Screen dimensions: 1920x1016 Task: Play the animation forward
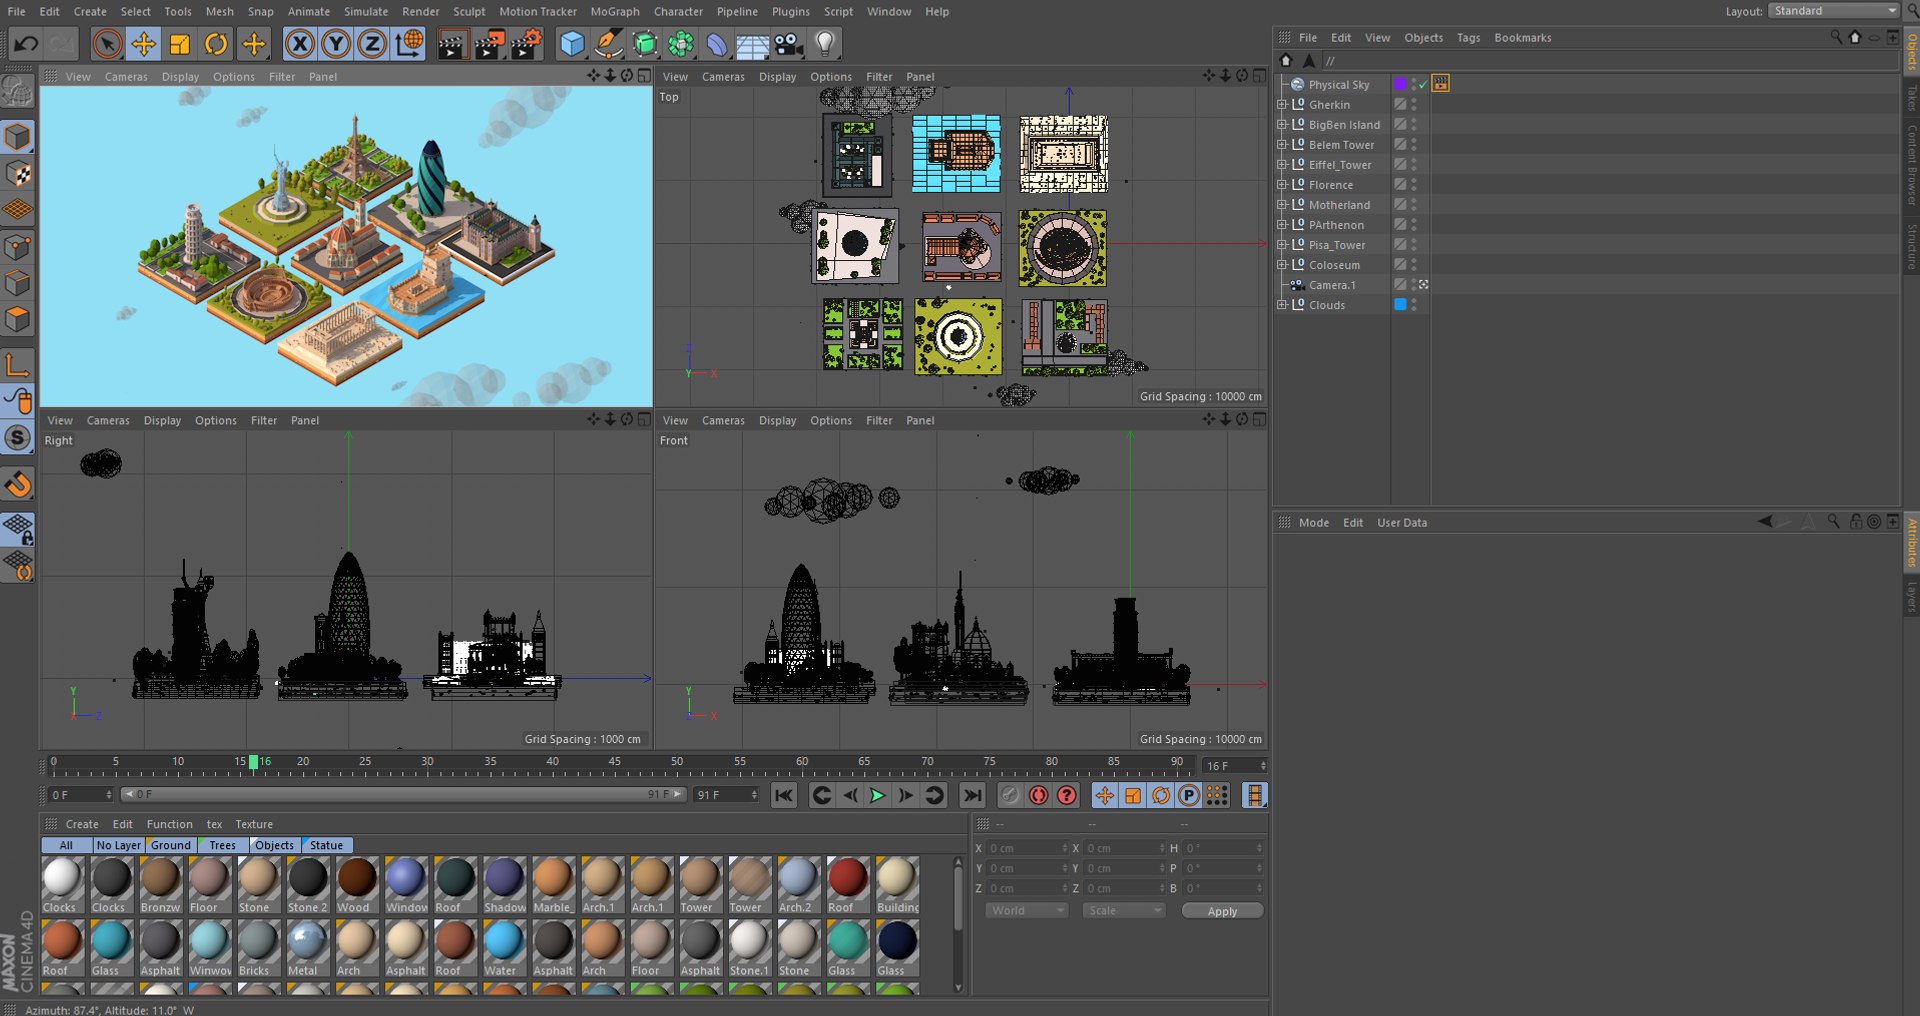tap(877, 795)
